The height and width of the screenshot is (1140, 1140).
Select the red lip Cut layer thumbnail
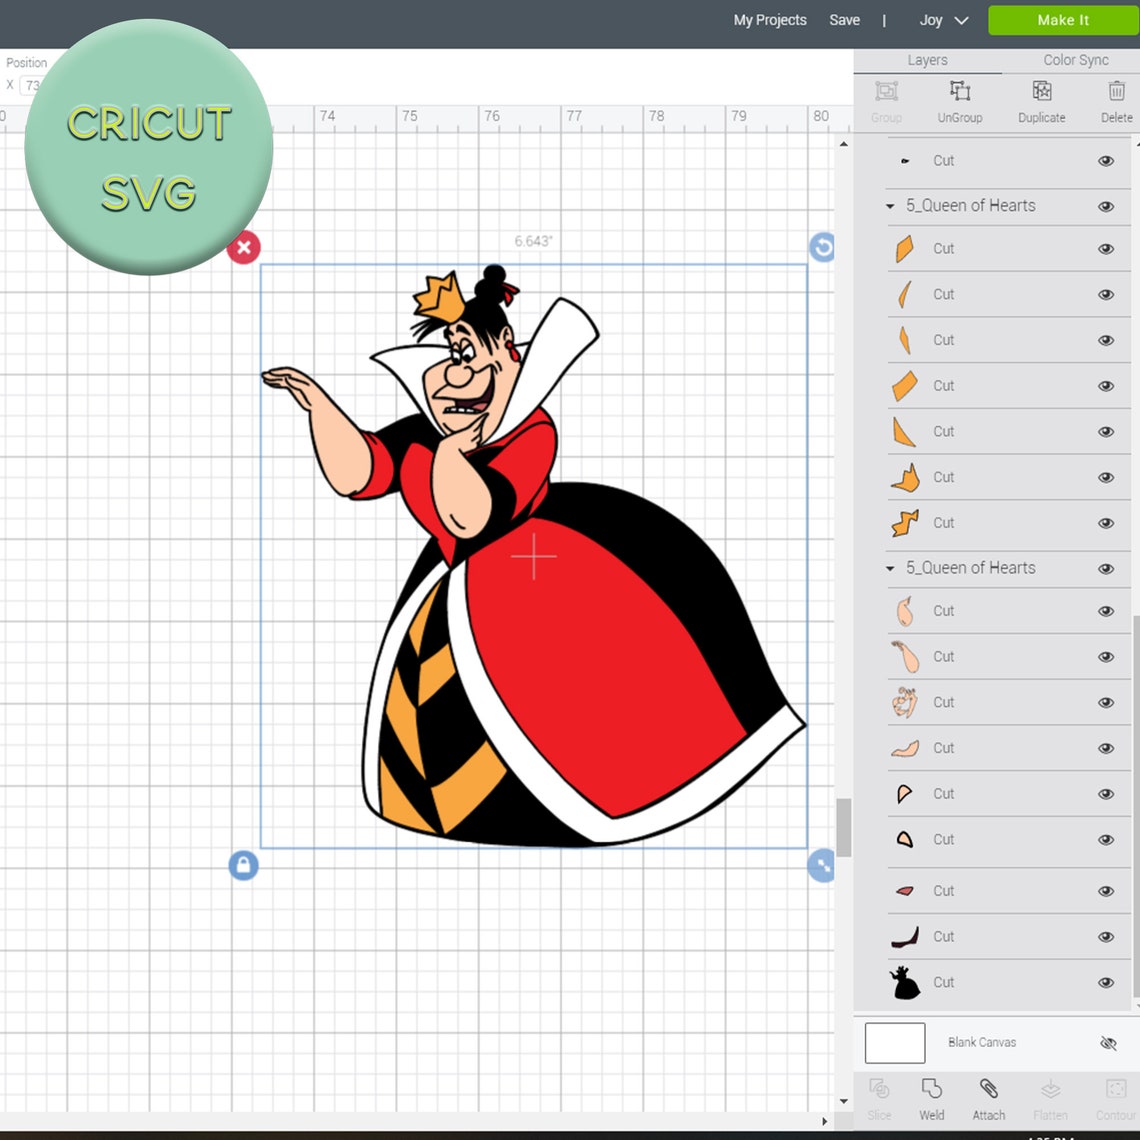(905, 891)
